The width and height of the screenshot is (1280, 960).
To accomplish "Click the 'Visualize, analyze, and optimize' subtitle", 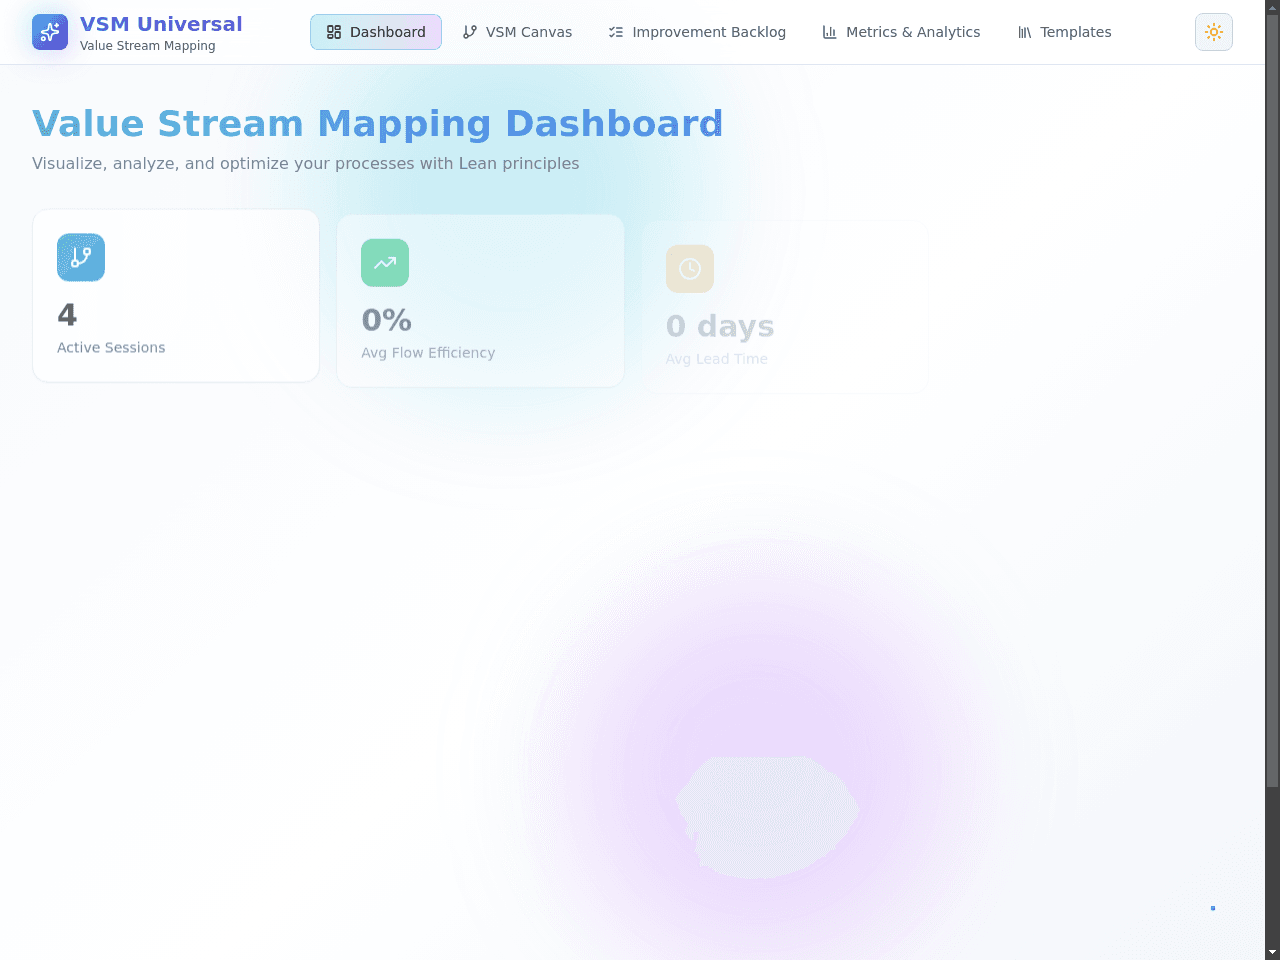I will (306, 163).
